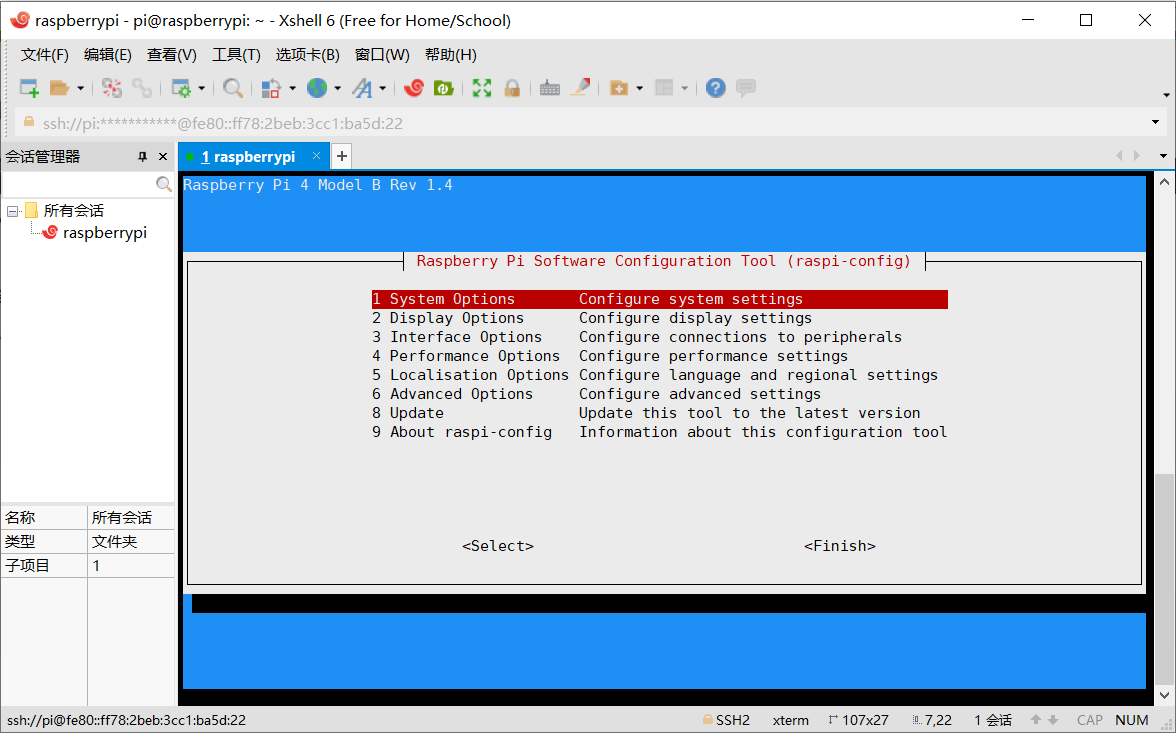Close the raspberrypi tab
This screenshot has width=1176, height=733.
(x=316, y=155)
